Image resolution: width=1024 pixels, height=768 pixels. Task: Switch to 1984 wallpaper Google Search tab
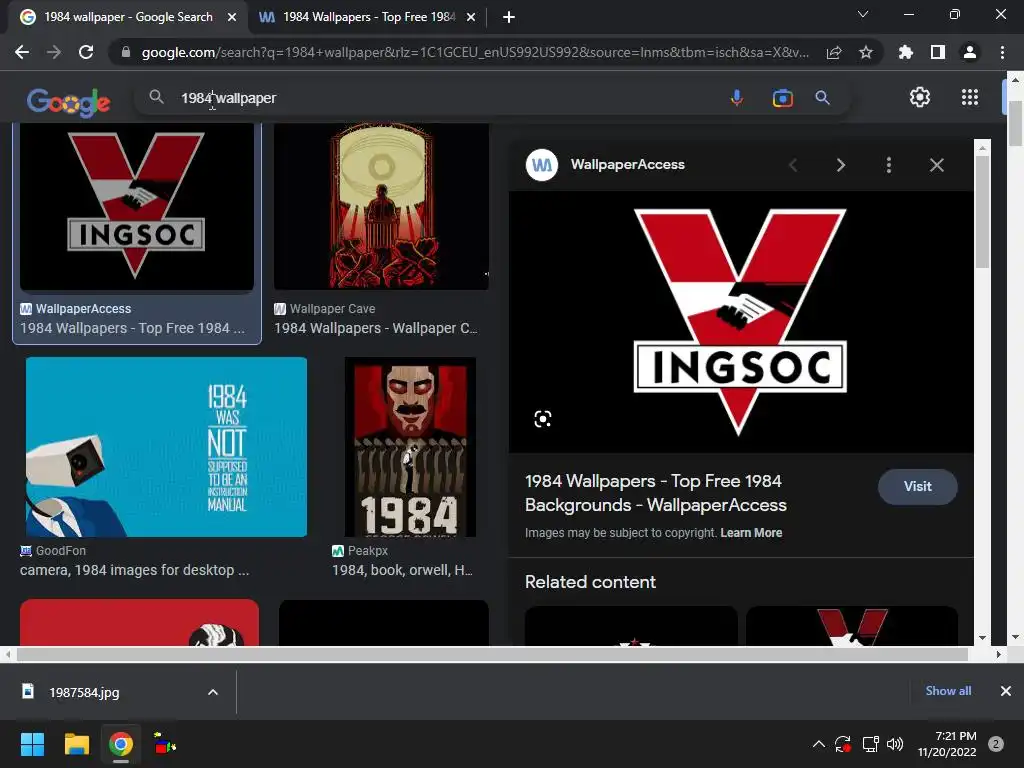coord(128,17)
